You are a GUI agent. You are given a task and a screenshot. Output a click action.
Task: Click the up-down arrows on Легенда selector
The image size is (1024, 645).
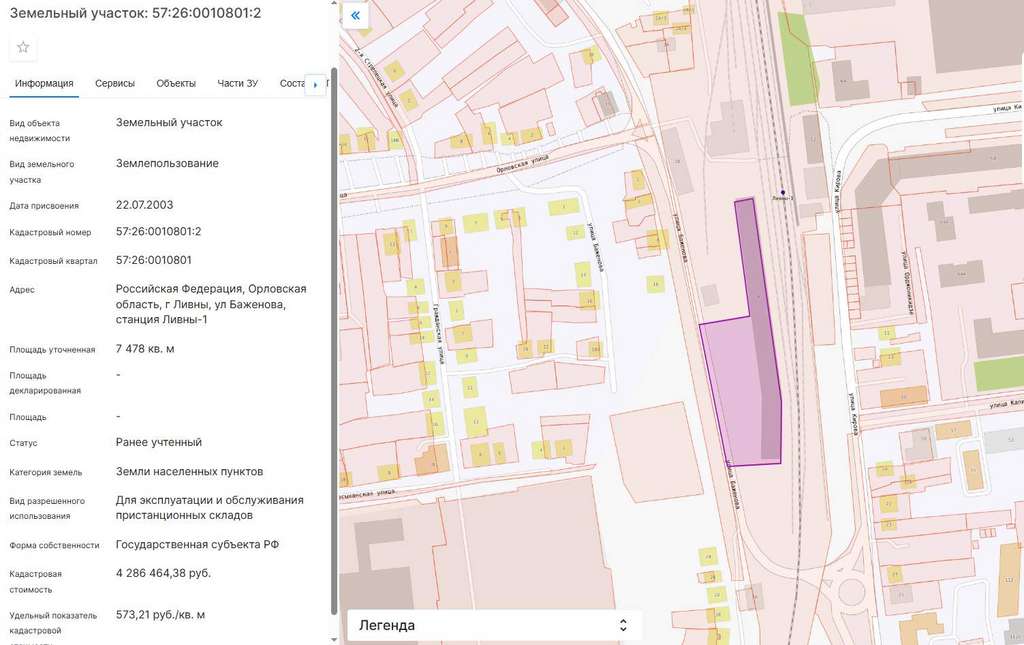click(623, 625)
